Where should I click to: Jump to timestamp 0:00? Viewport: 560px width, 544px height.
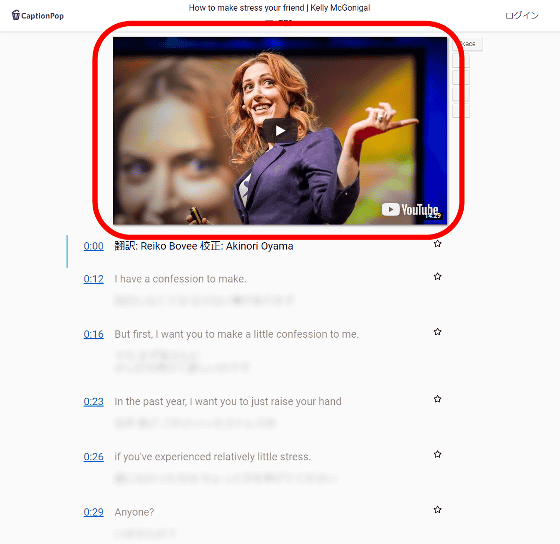[x=94, y=246]
